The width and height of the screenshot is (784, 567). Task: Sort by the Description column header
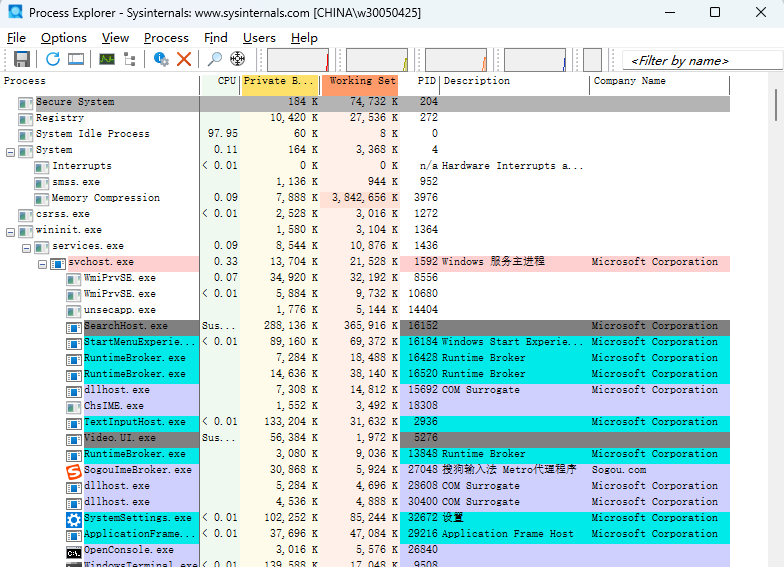point(514,84)
